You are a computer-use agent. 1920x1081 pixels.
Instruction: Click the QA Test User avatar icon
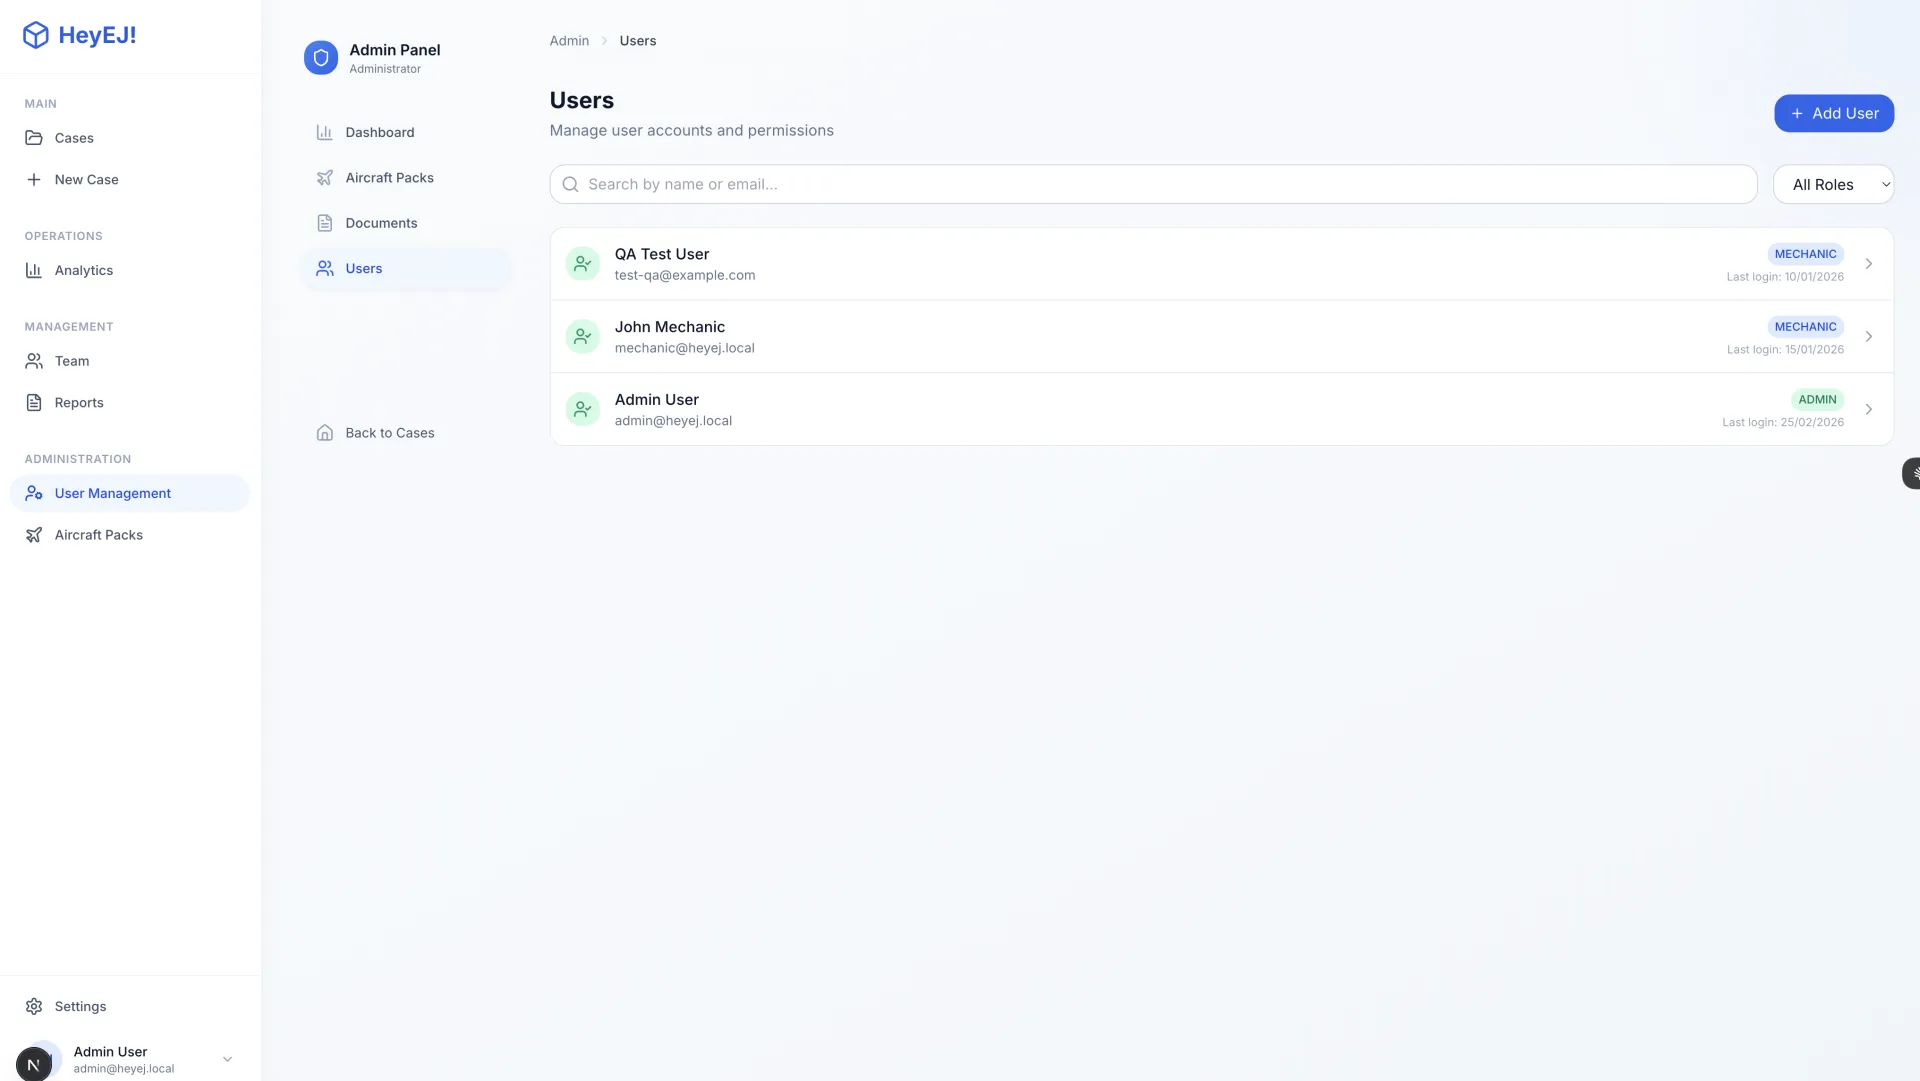pos(582,264)
